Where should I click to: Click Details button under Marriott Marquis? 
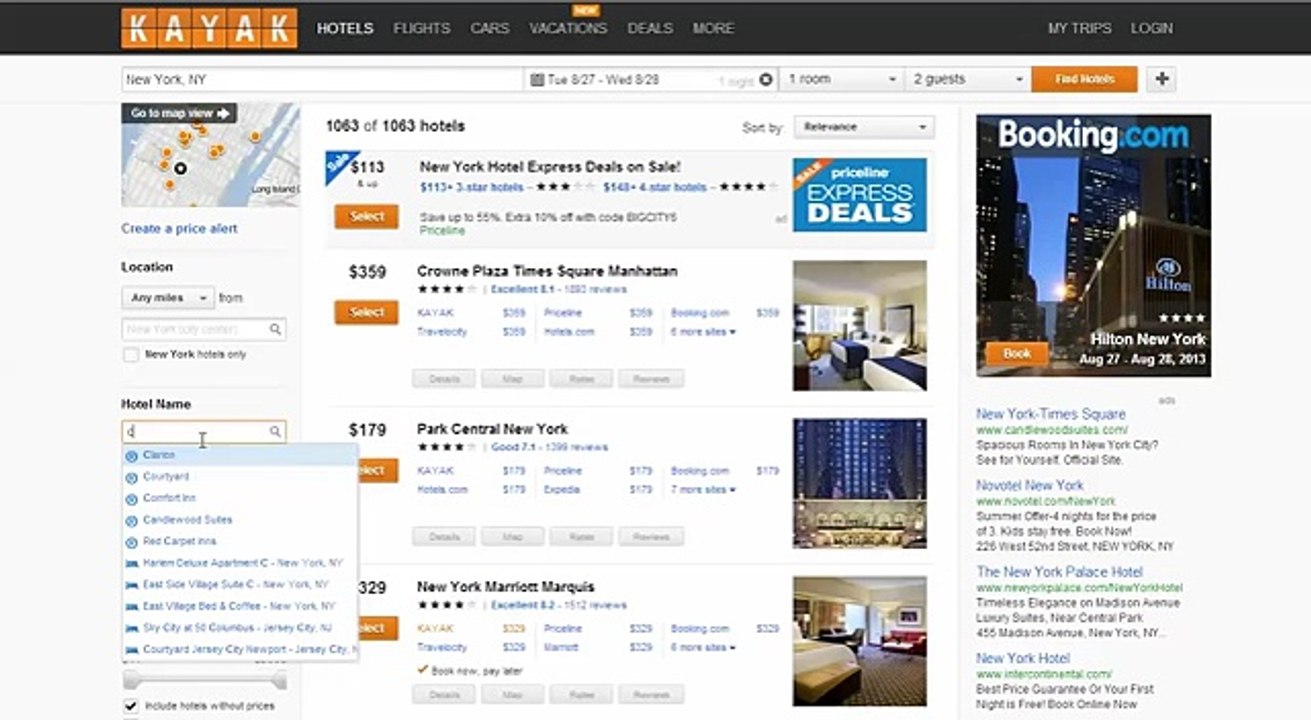(x=444, y=695)
